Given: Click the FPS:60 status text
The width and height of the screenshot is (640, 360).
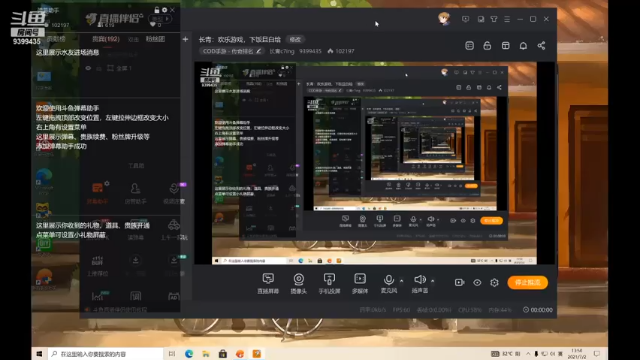Looking at the screenshot, I should click(x=401, y=310).
